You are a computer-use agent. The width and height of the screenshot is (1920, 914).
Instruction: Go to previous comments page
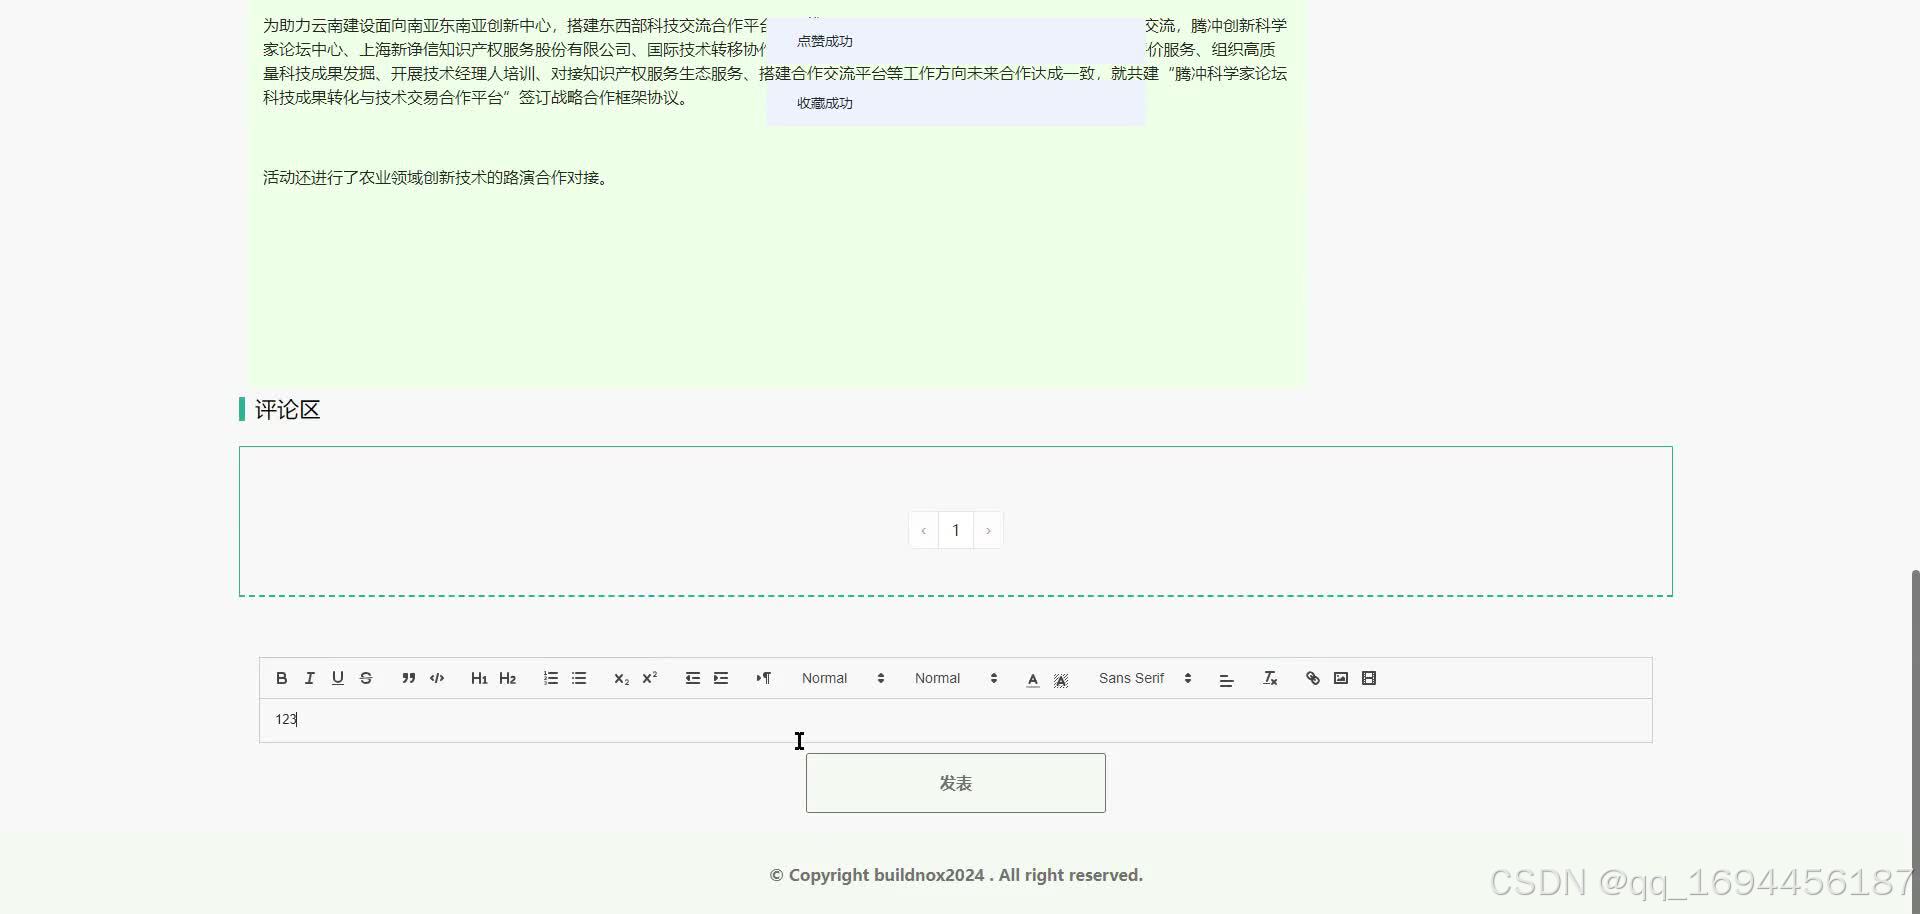pos(923,530)
